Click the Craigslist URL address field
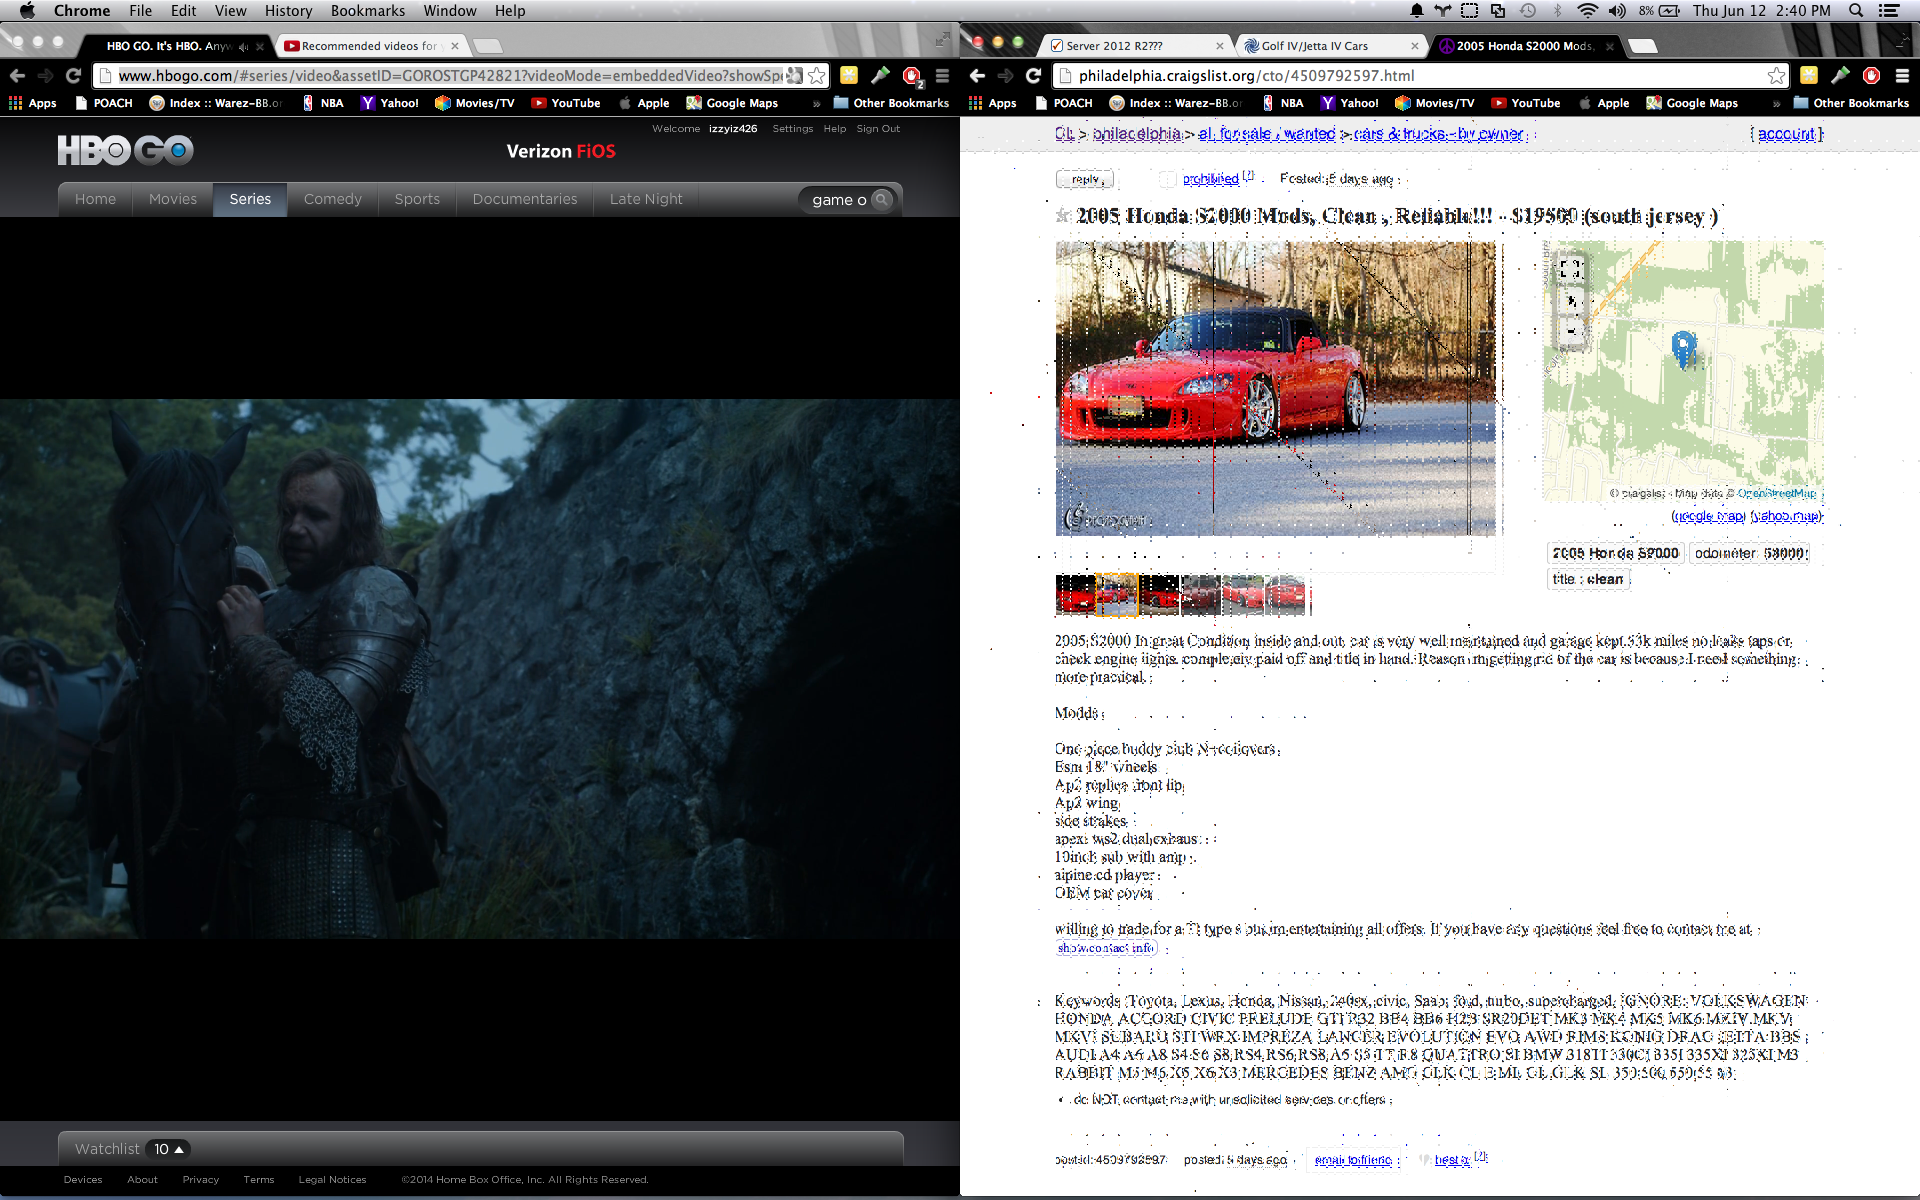This screenshot has height=1200, width=1920. tap(1400, 76)
